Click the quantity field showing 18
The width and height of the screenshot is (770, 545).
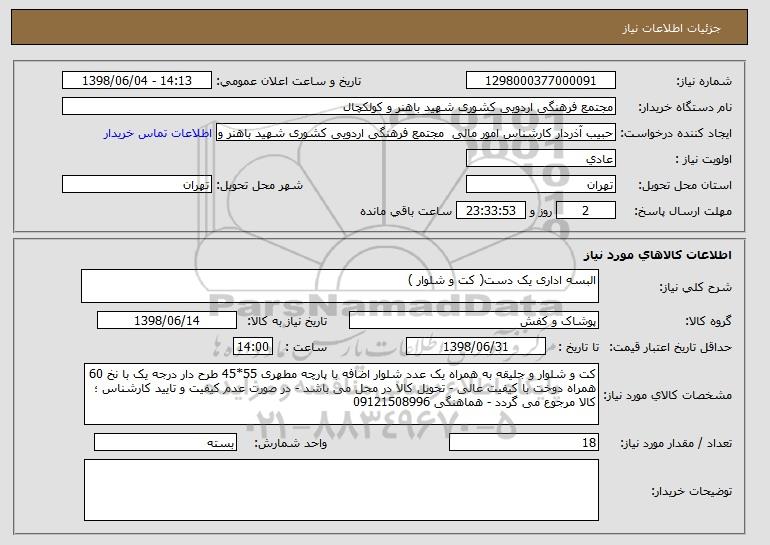(x=524, y=442)
